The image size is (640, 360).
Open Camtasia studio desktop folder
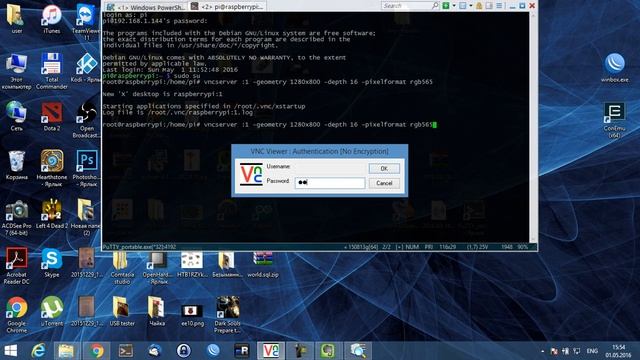[x=122, y=267]
